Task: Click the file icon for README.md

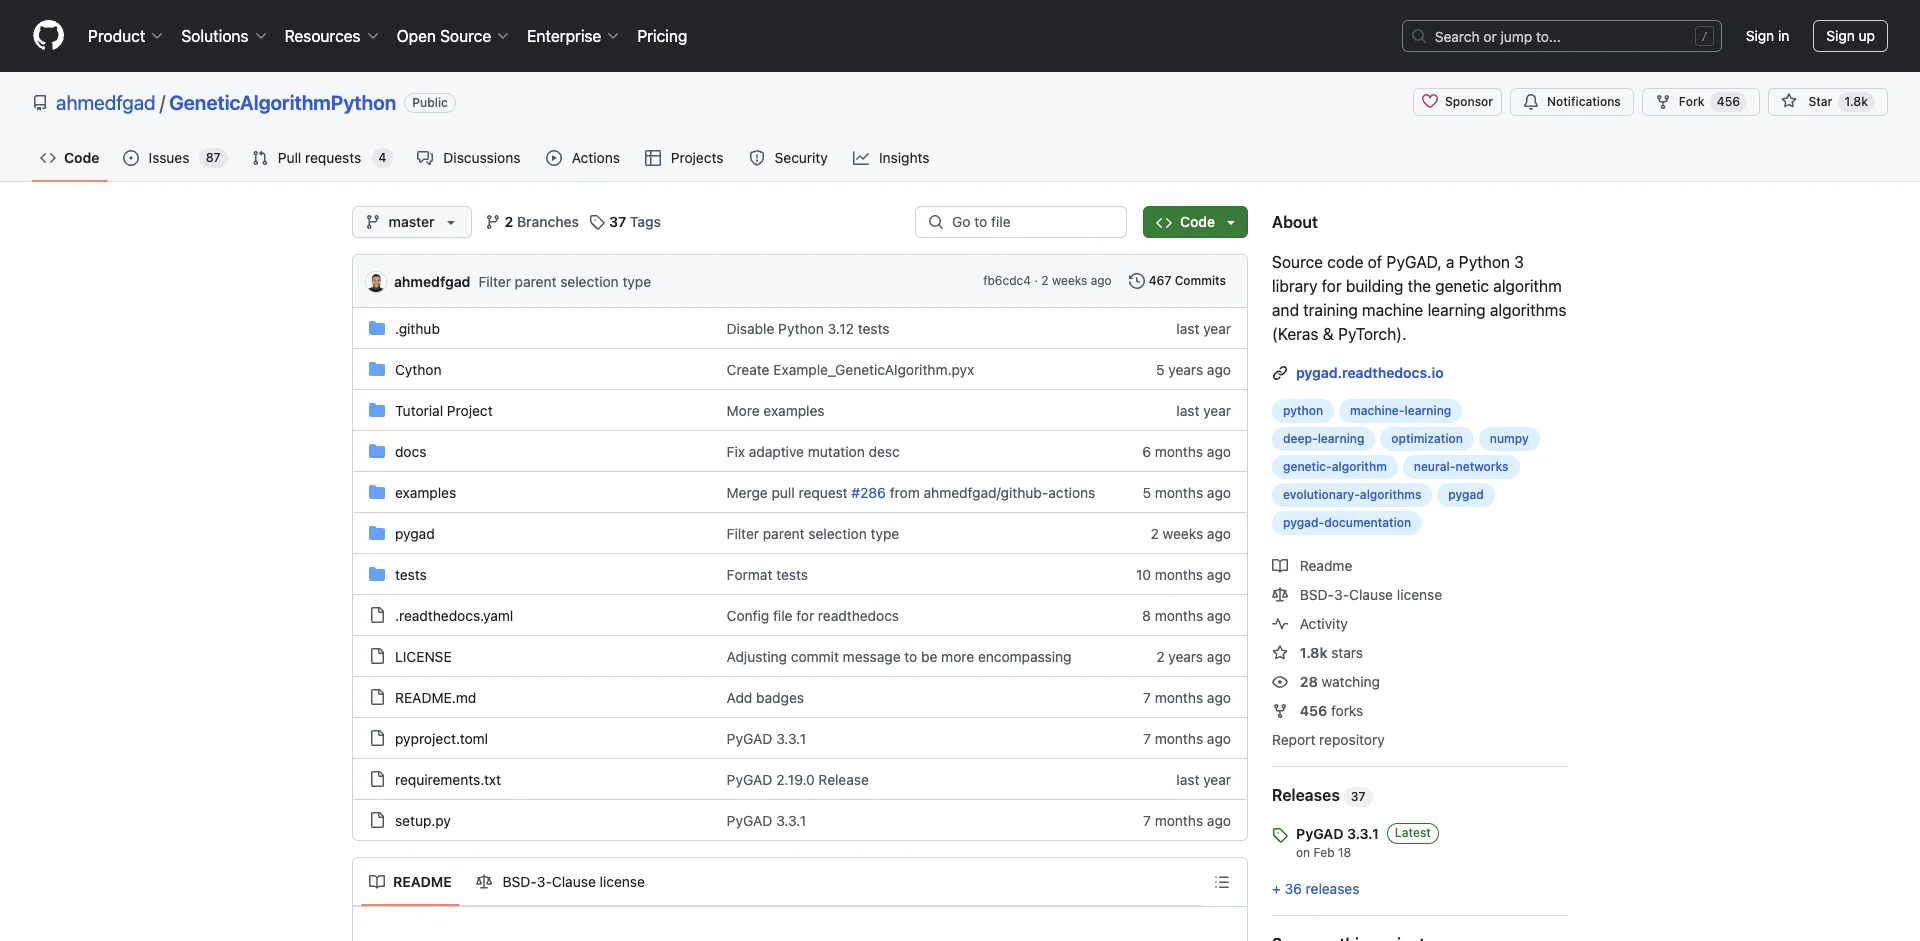Action: point(377,698)
